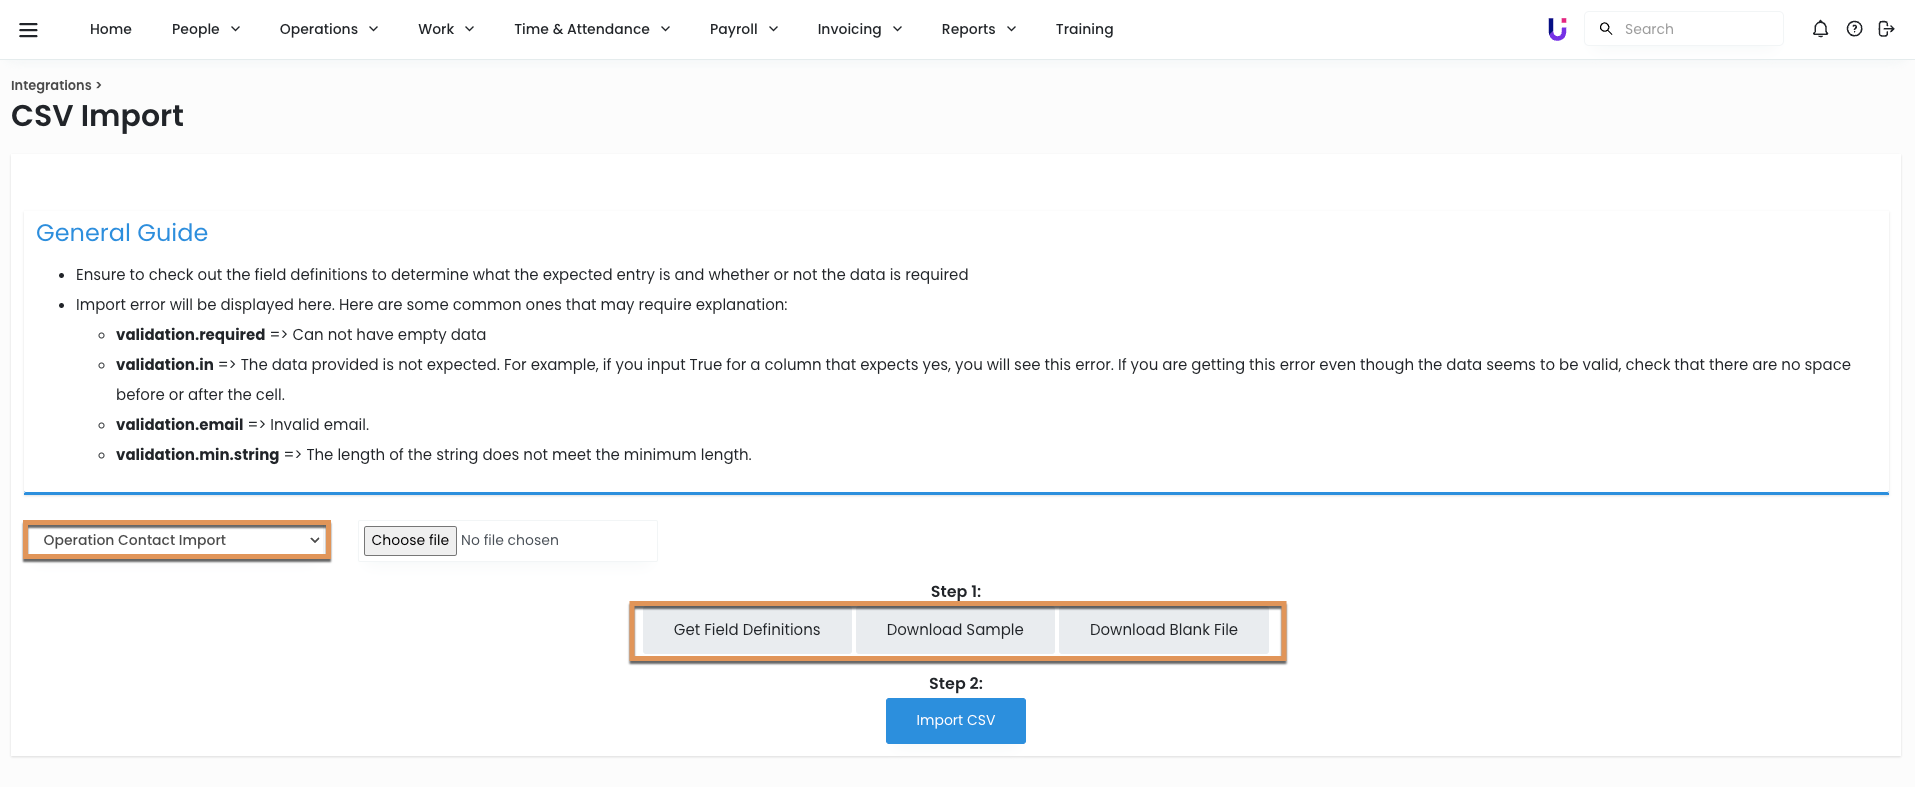Click the purple U brand logo

click(x=1557, y=29)
